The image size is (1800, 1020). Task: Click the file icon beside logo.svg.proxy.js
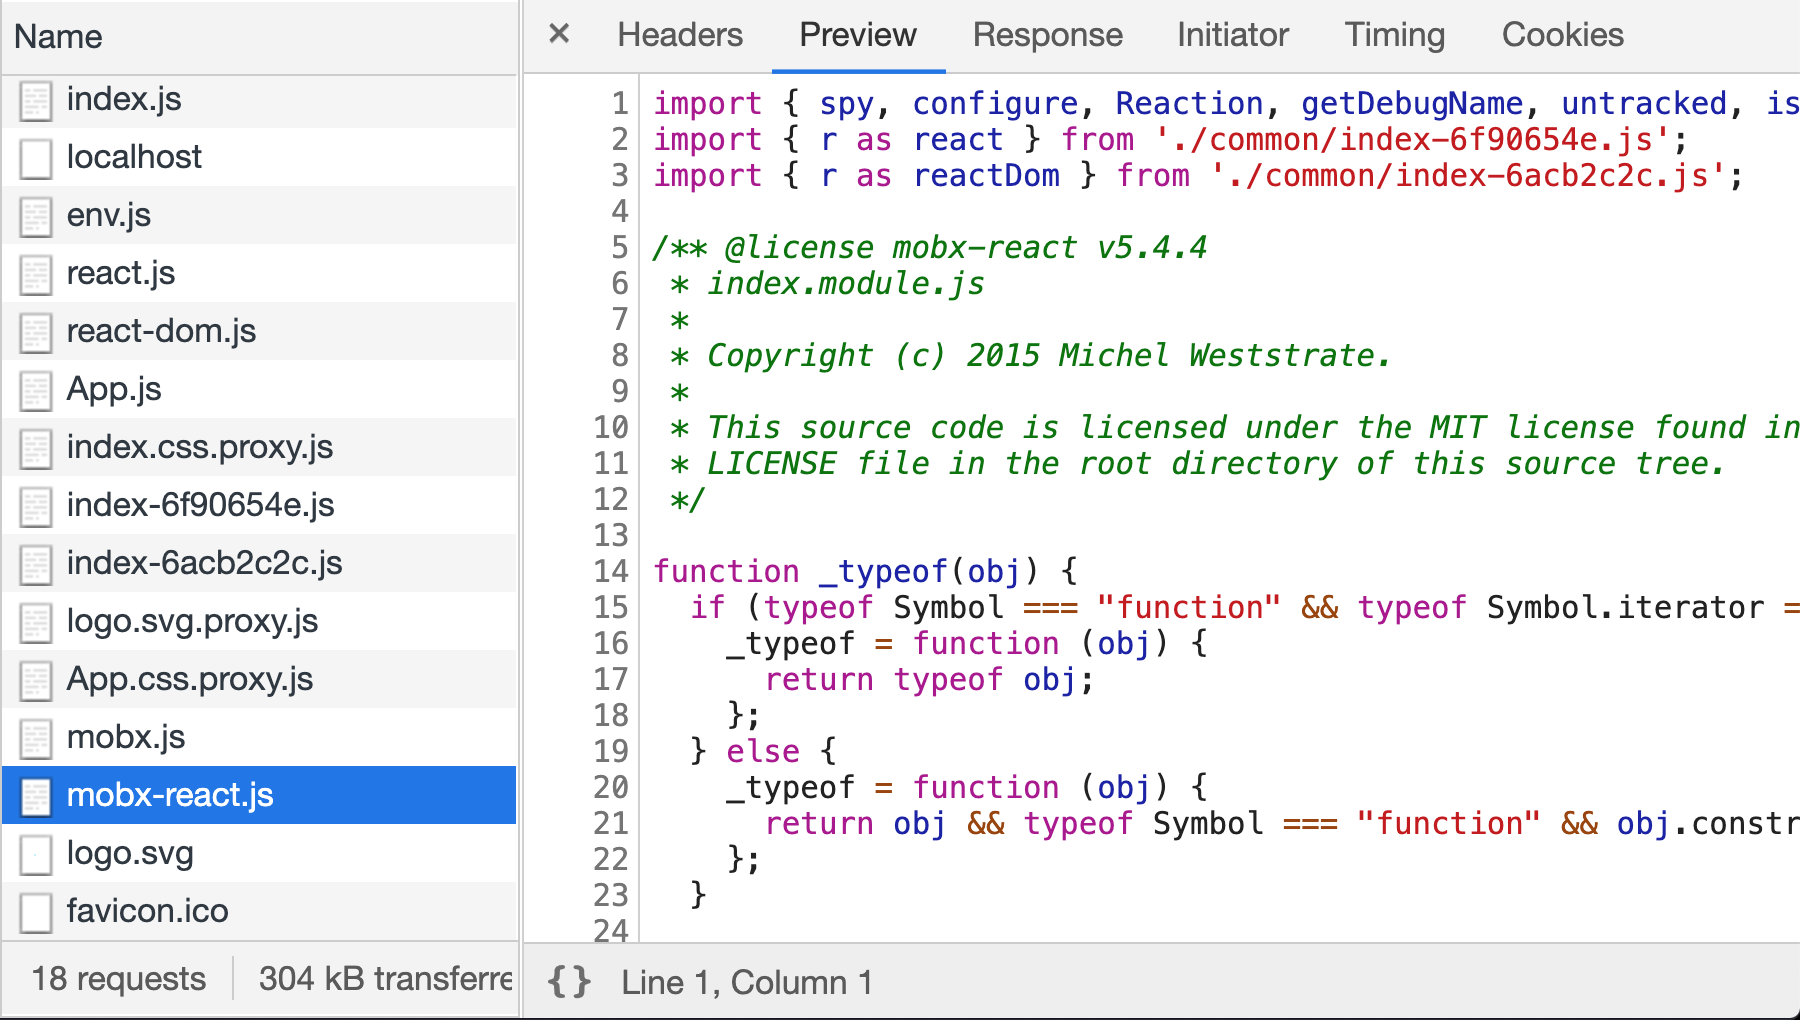36,623
